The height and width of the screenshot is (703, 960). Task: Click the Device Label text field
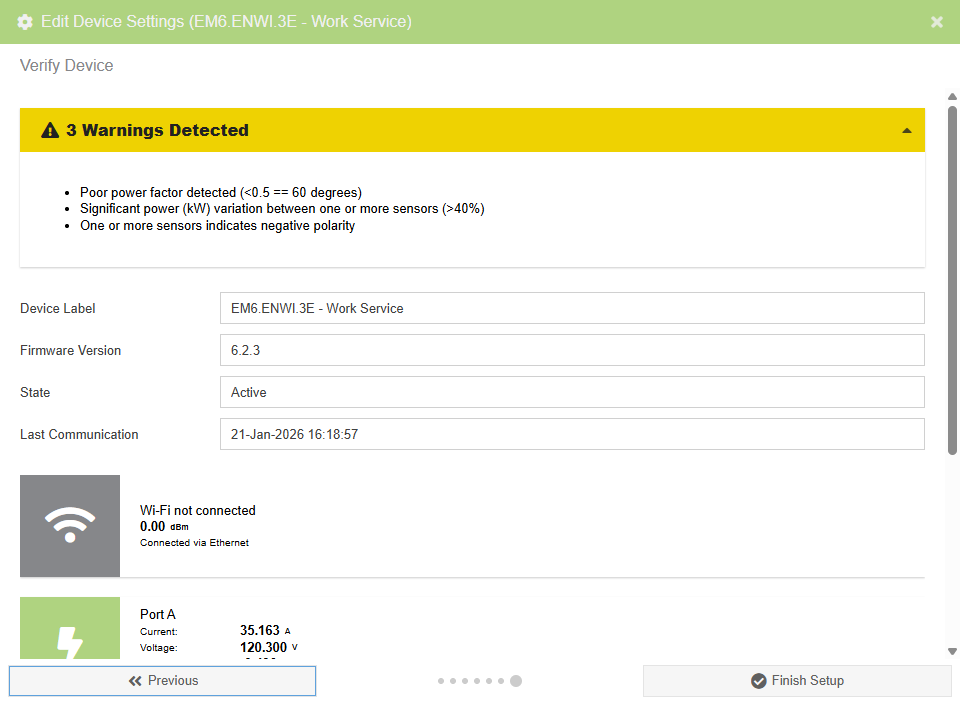pyautogui.click(x=571, y=308)
